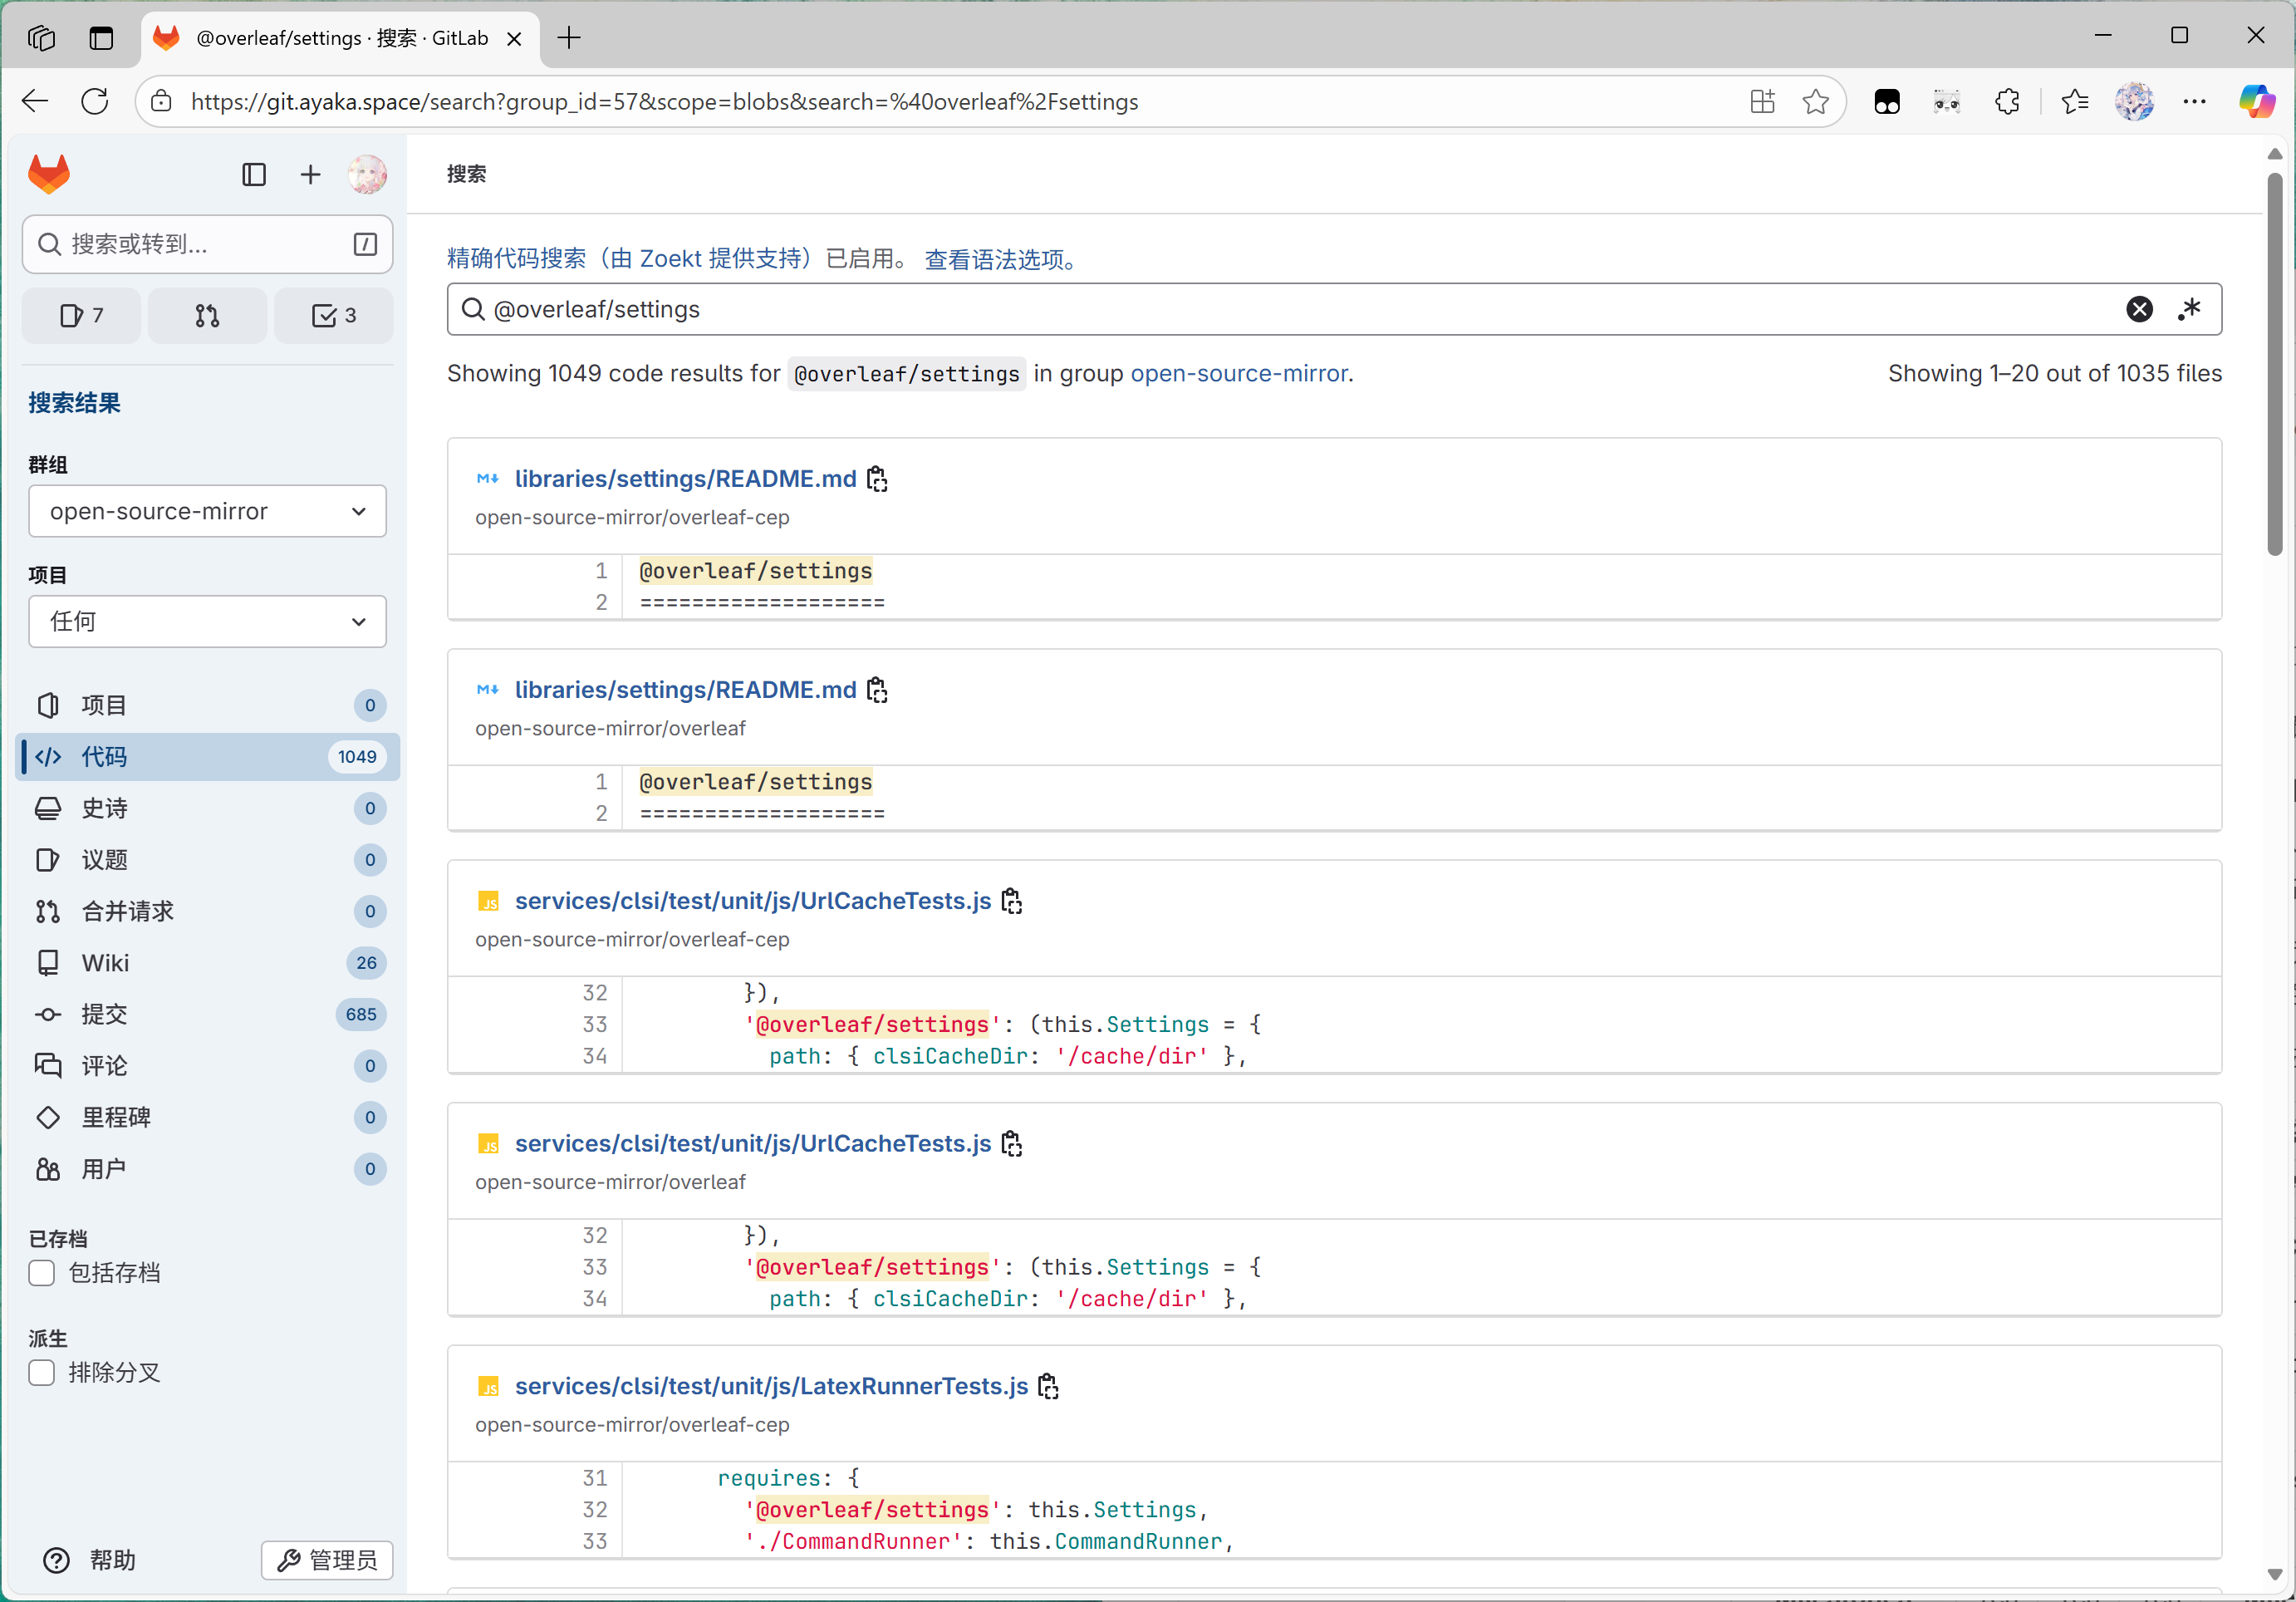Copy path of overleaf-cep libraries/settings/README.md
Screen dimensions: 2296x1602
pos(877,479)
